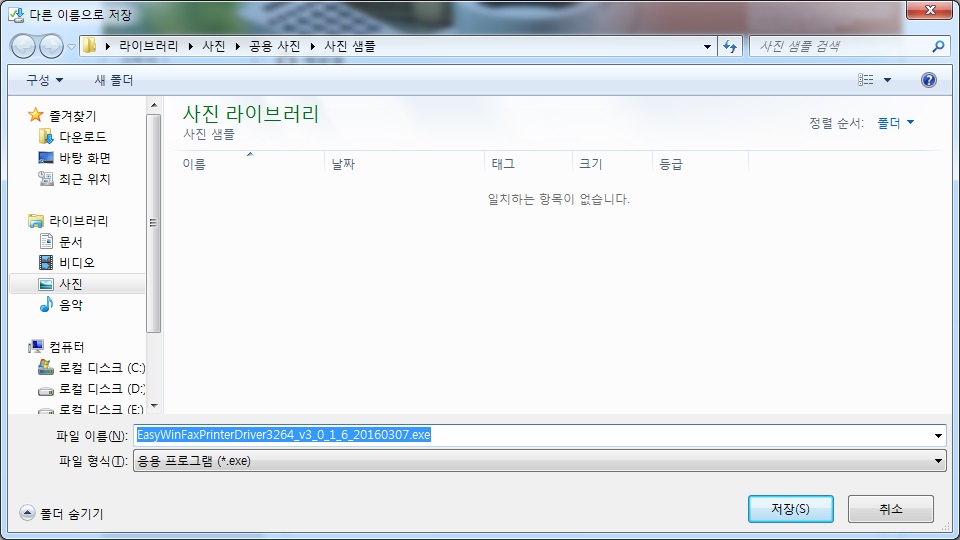Click the 다운로드 folder icon

click(x=46, y=136)
